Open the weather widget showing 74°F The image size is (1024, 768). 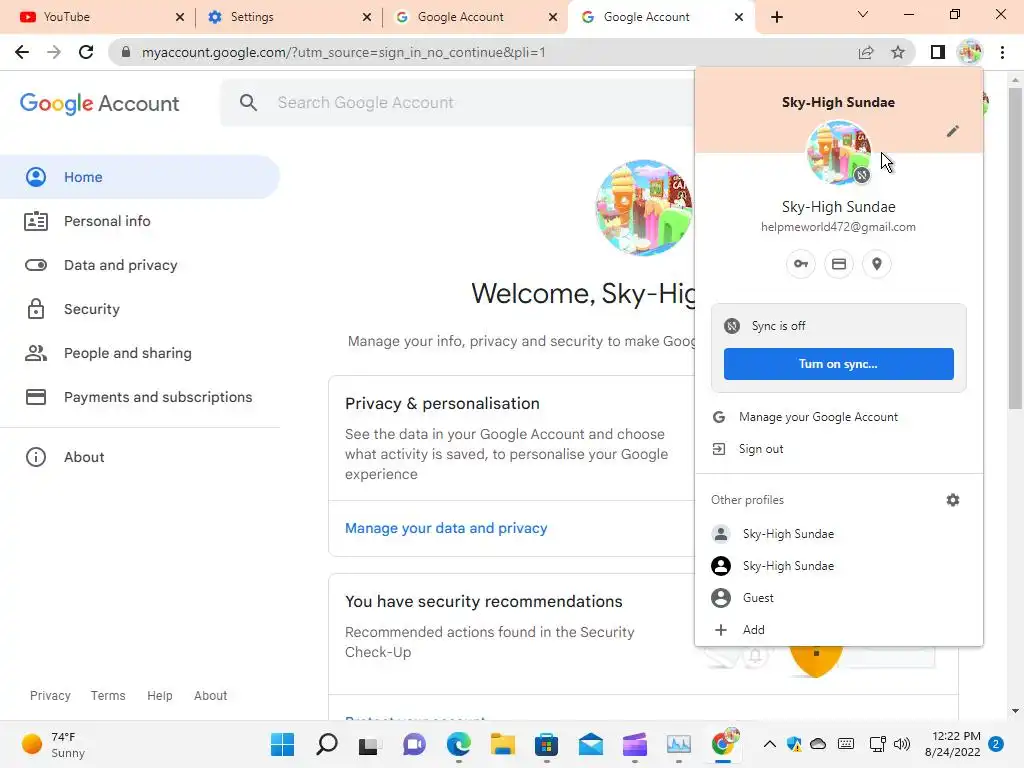(54, 744)
